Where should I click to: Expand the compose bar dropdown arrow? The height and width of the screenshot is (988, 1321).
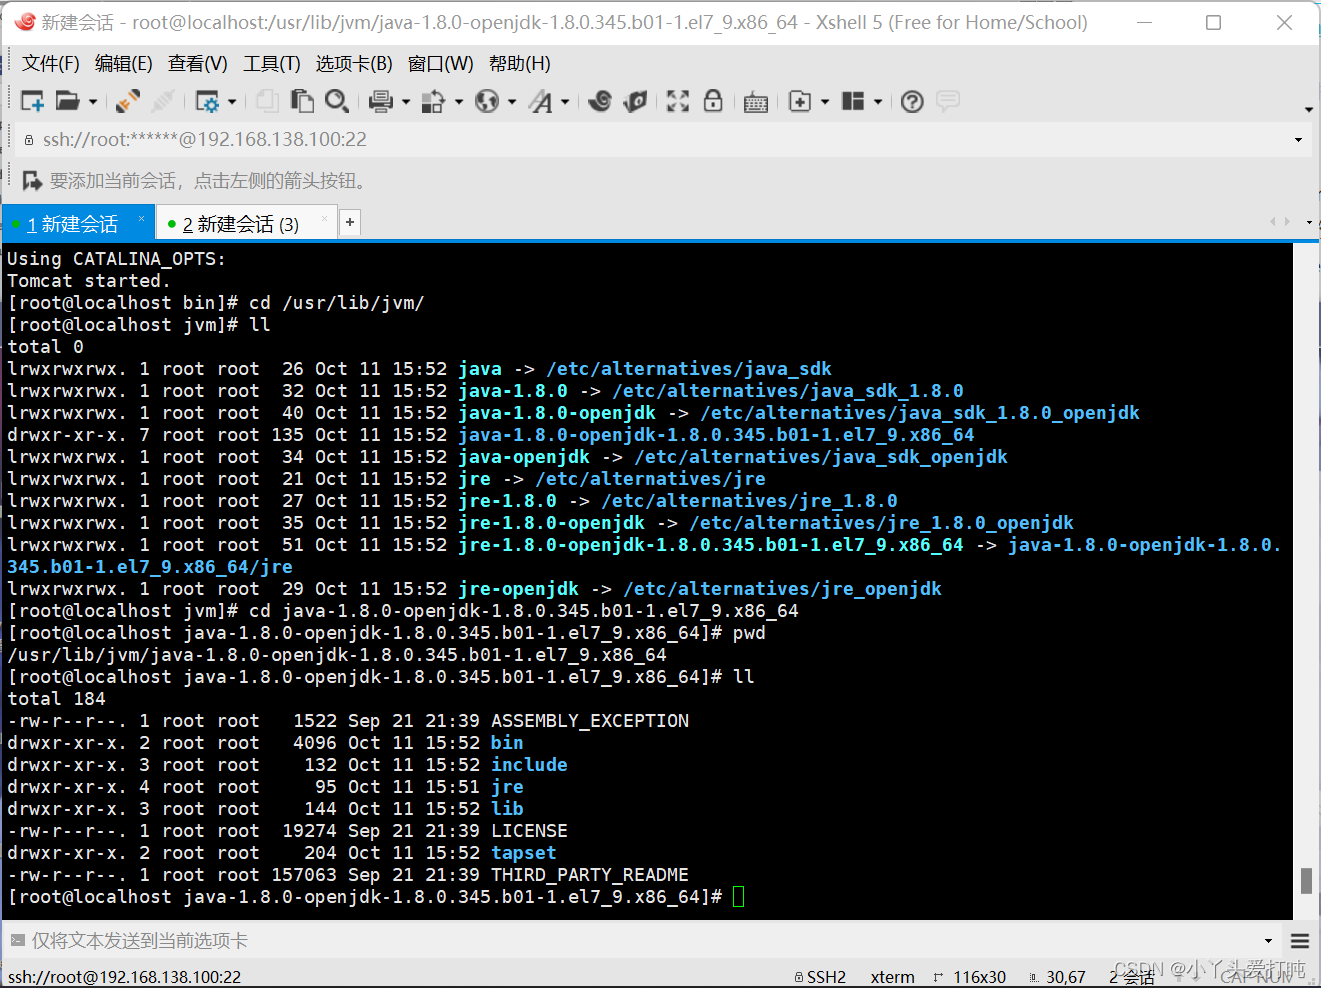(1268, 941)
